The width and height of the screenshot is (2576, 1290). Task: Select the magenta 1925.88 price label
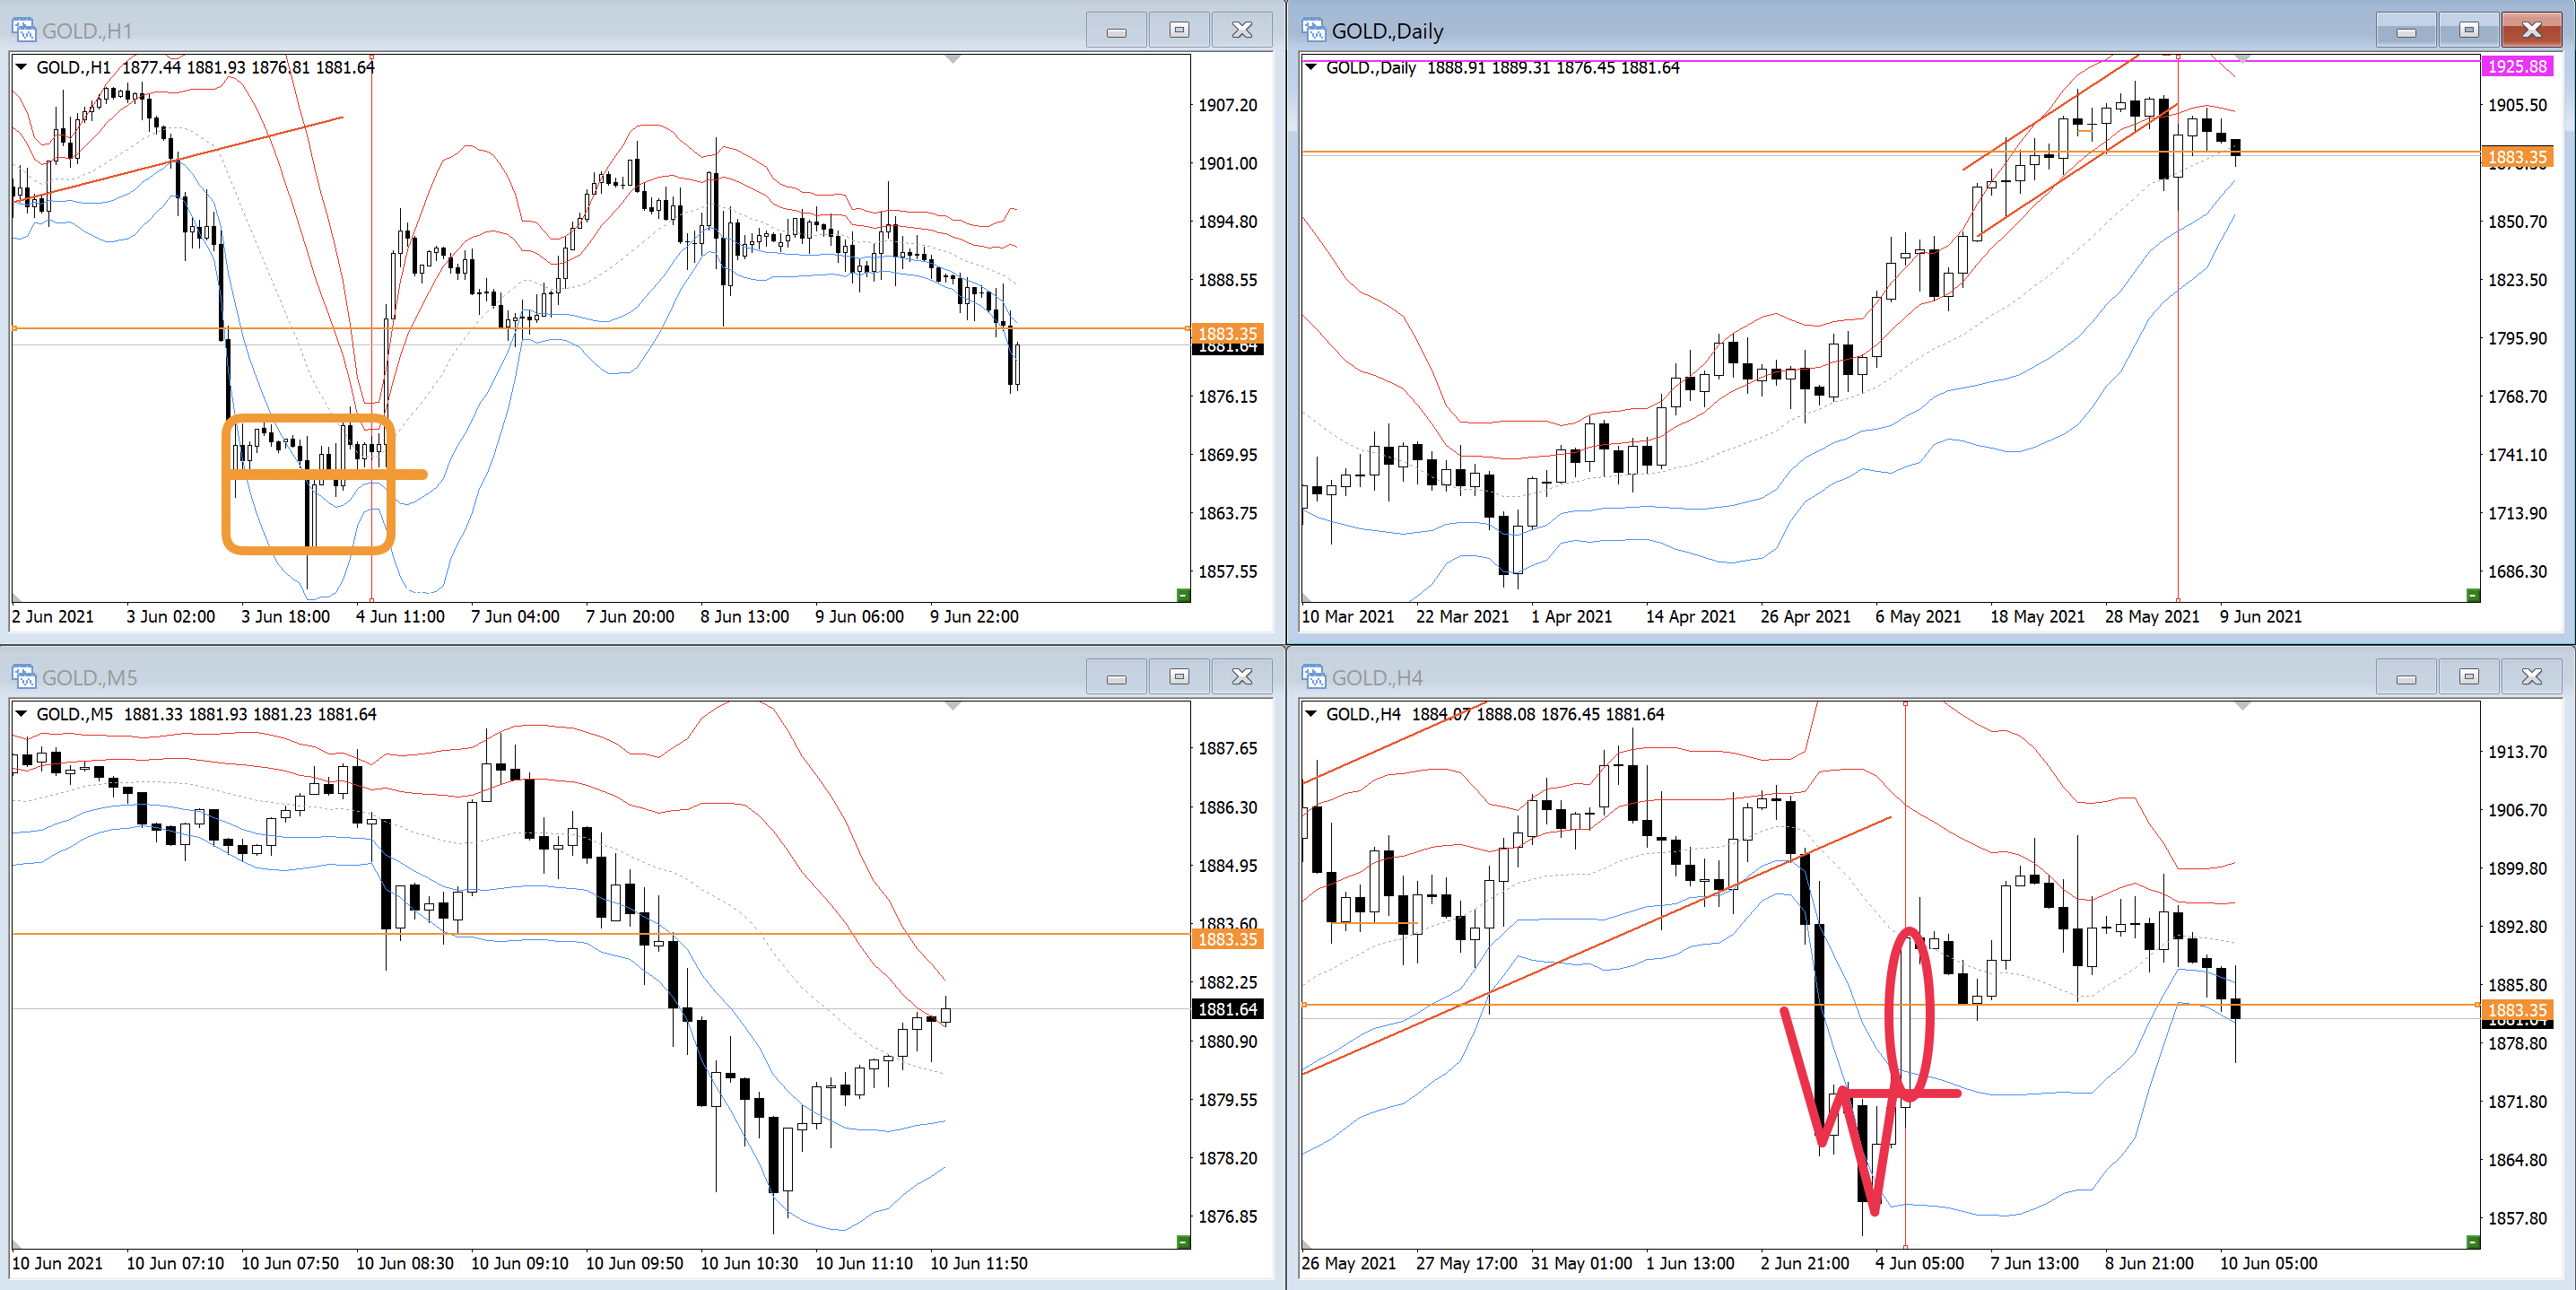[x=2516, y=66]
